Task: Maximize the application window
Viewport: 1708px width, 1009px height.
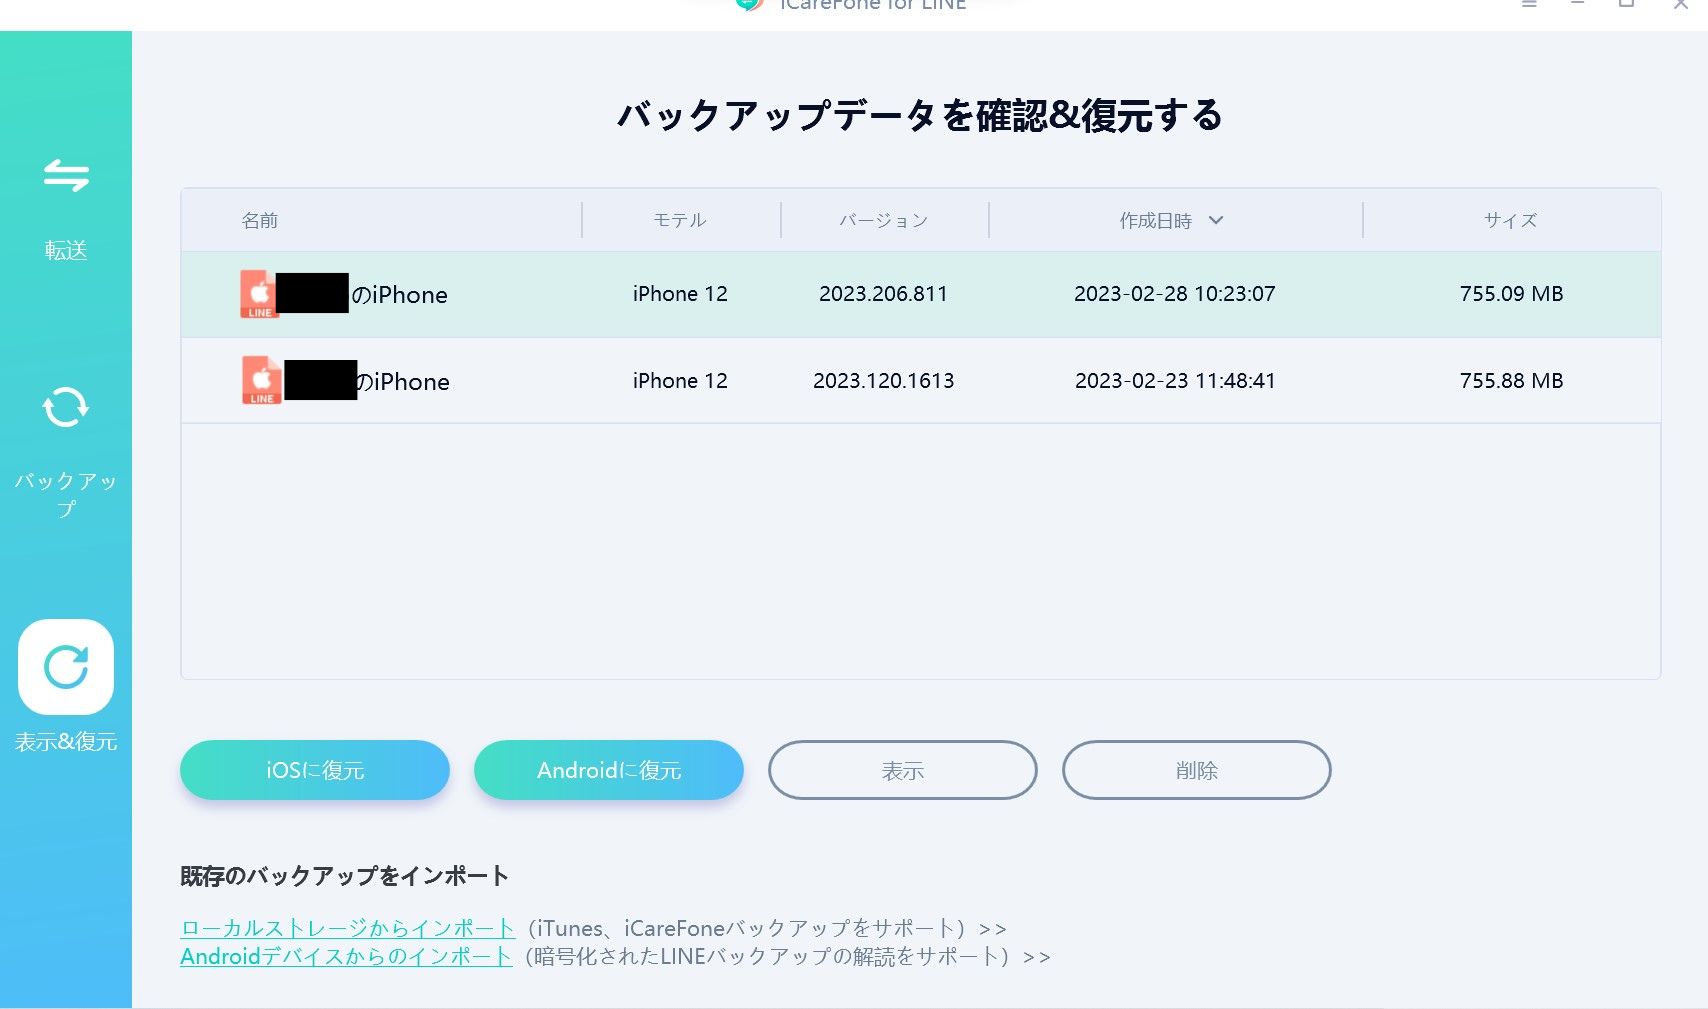Action: 1627,4
